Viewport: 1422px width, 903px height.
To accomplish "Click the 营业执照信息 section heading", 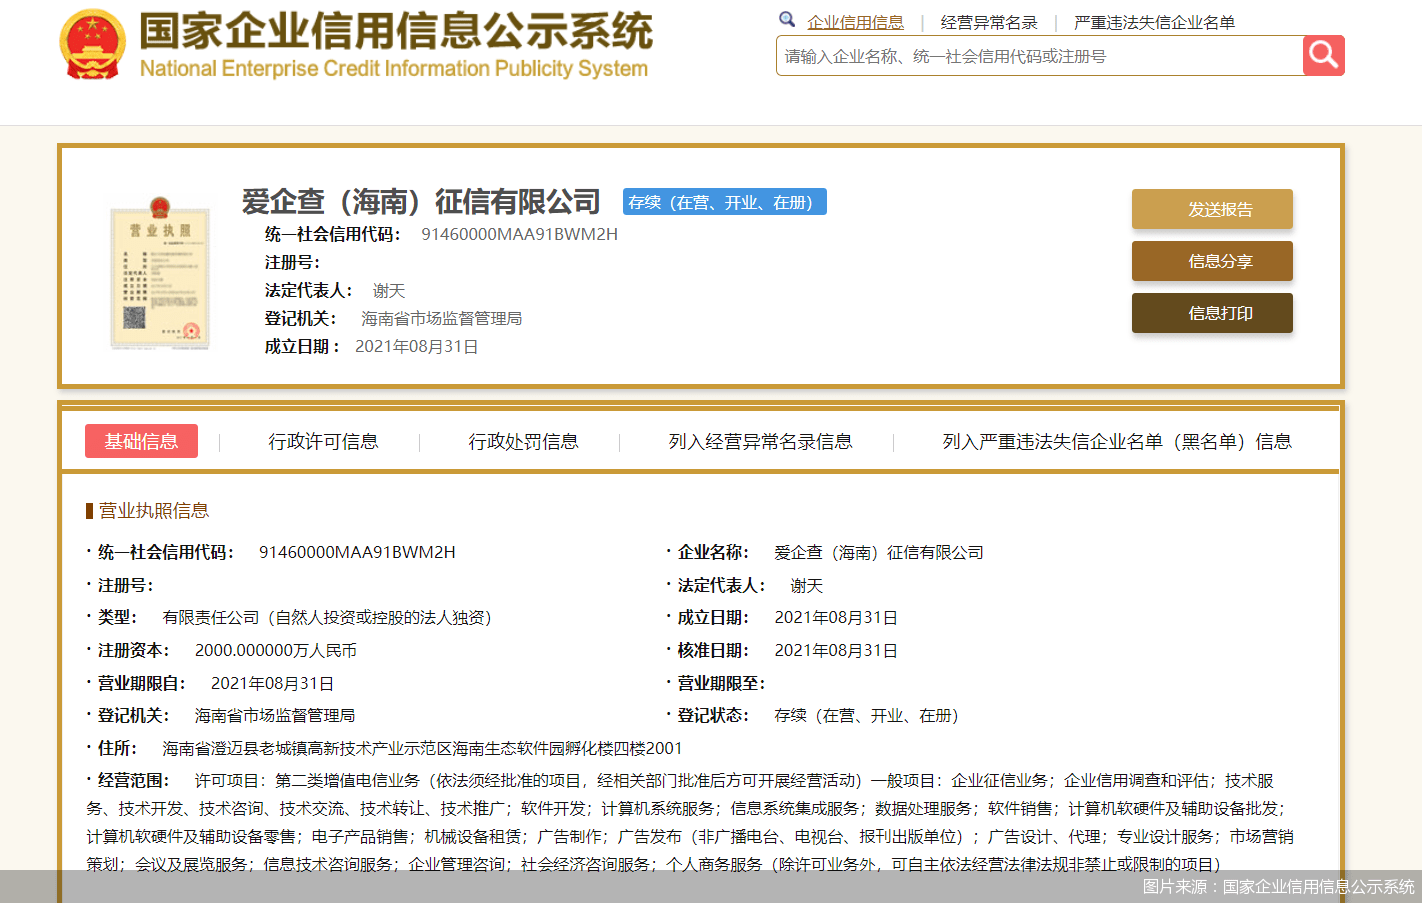I will (x=154, y=511).
